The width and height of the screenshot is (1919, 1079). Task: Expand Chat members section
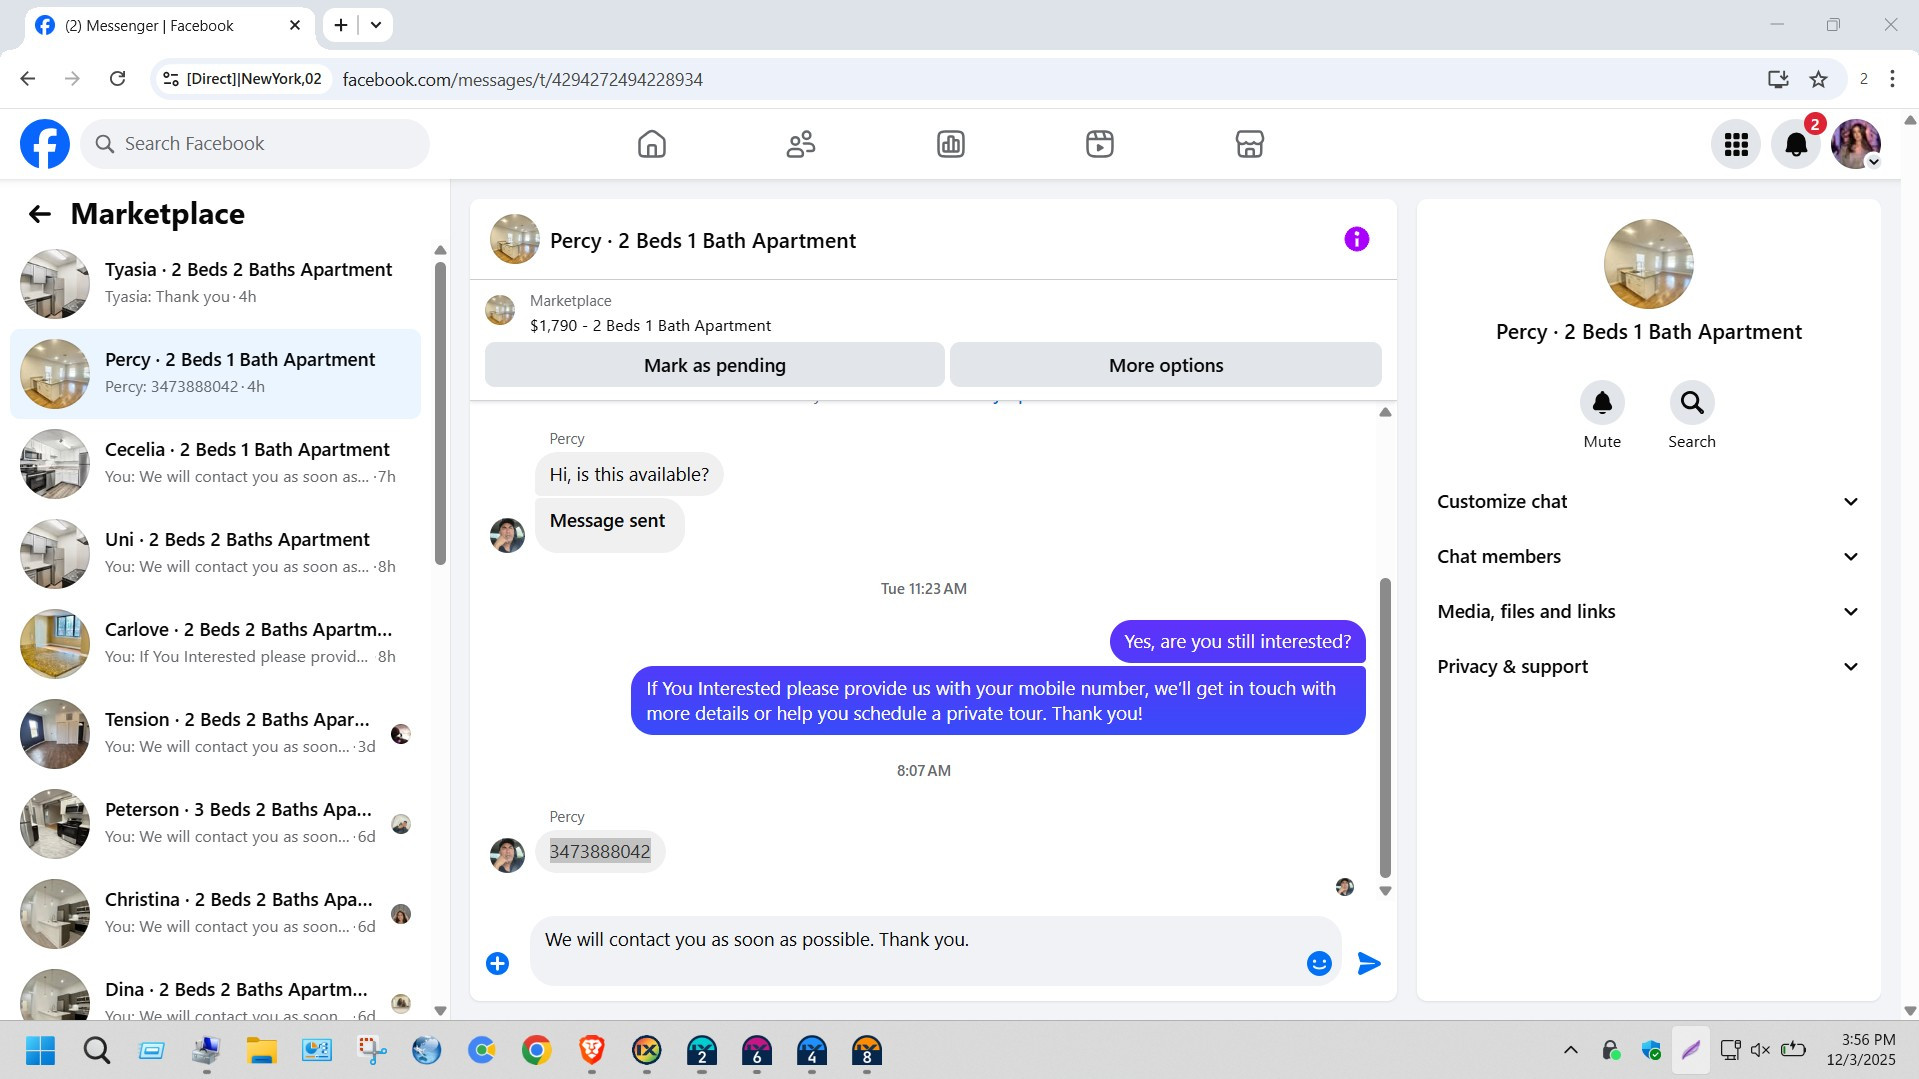1648,557
